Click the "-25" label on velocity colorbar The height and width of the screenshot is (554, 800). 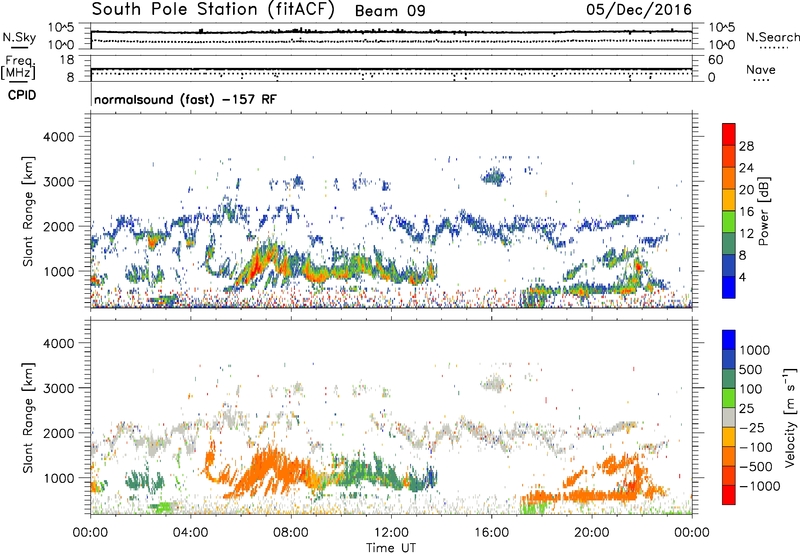[x=752, y=427]
